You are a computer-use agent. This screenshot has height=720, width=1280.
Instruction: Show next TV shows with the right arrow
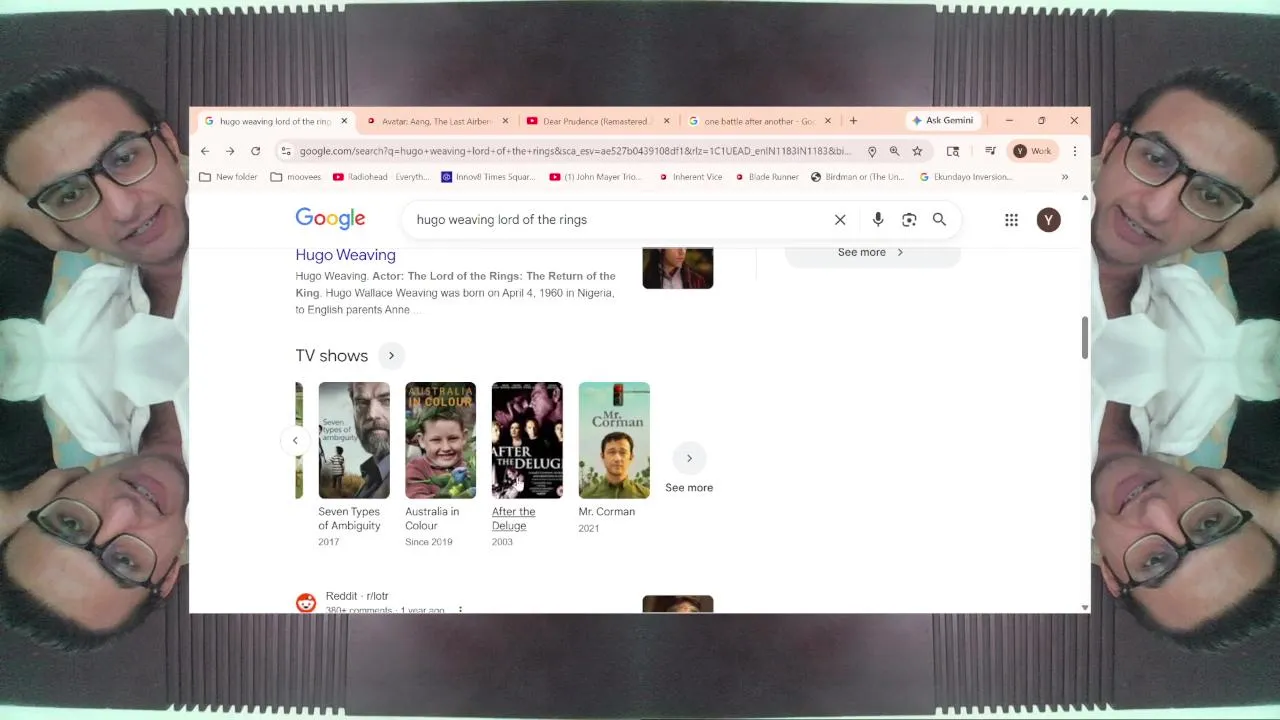coord(689,458)
